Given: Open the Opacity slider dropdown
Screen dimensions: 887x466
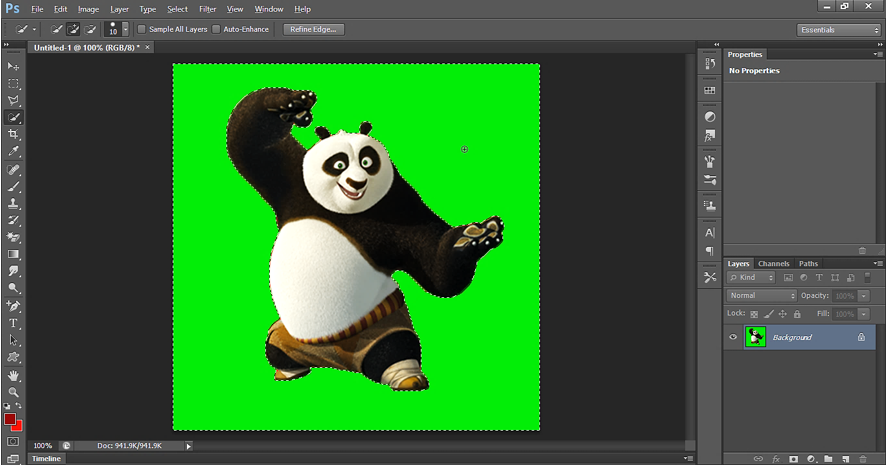Looking at the screenshot, I should 864,296.
